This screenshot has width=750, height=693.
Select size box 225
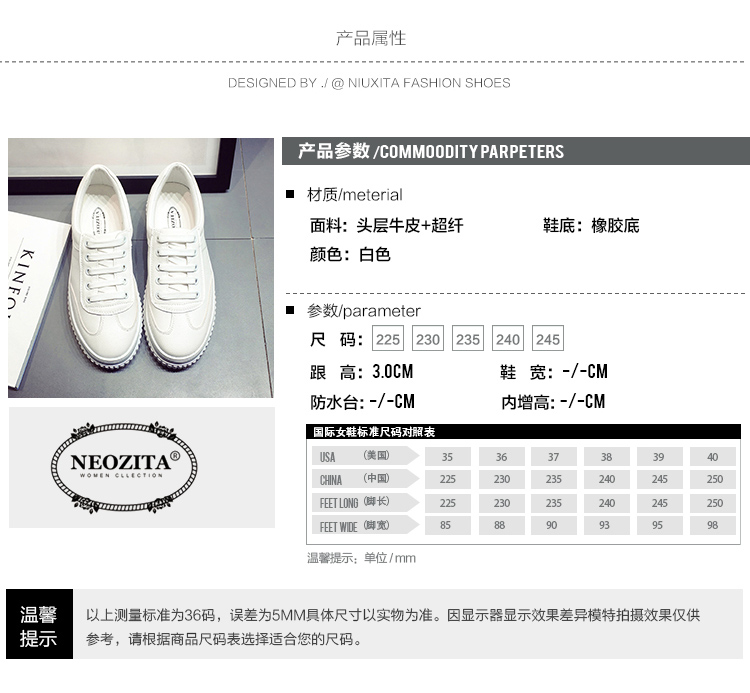tap(387, 339)
